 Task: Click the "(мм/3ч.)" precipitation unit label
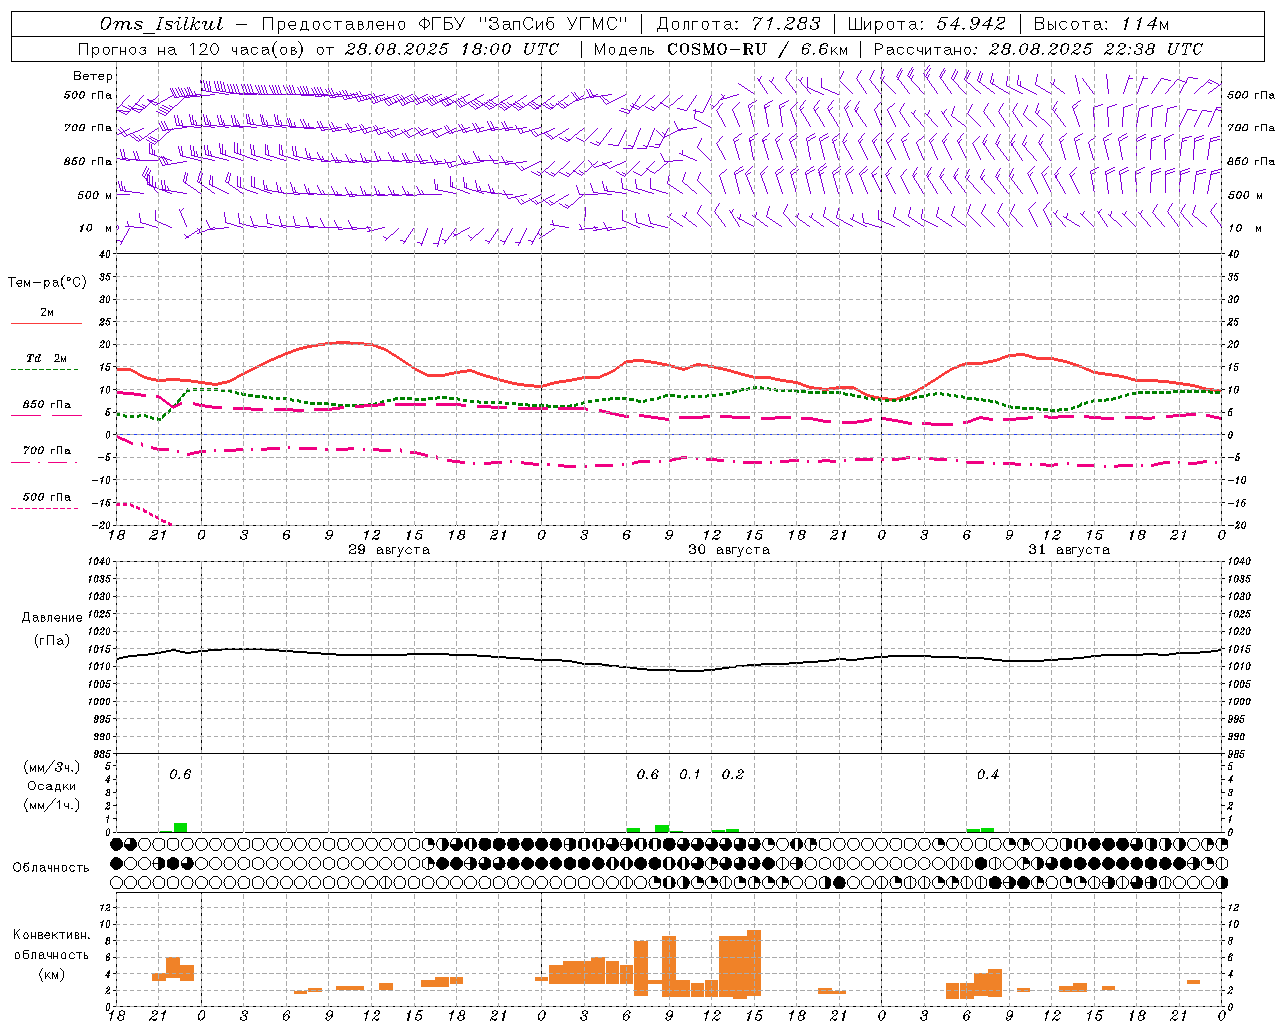[52, 767]
